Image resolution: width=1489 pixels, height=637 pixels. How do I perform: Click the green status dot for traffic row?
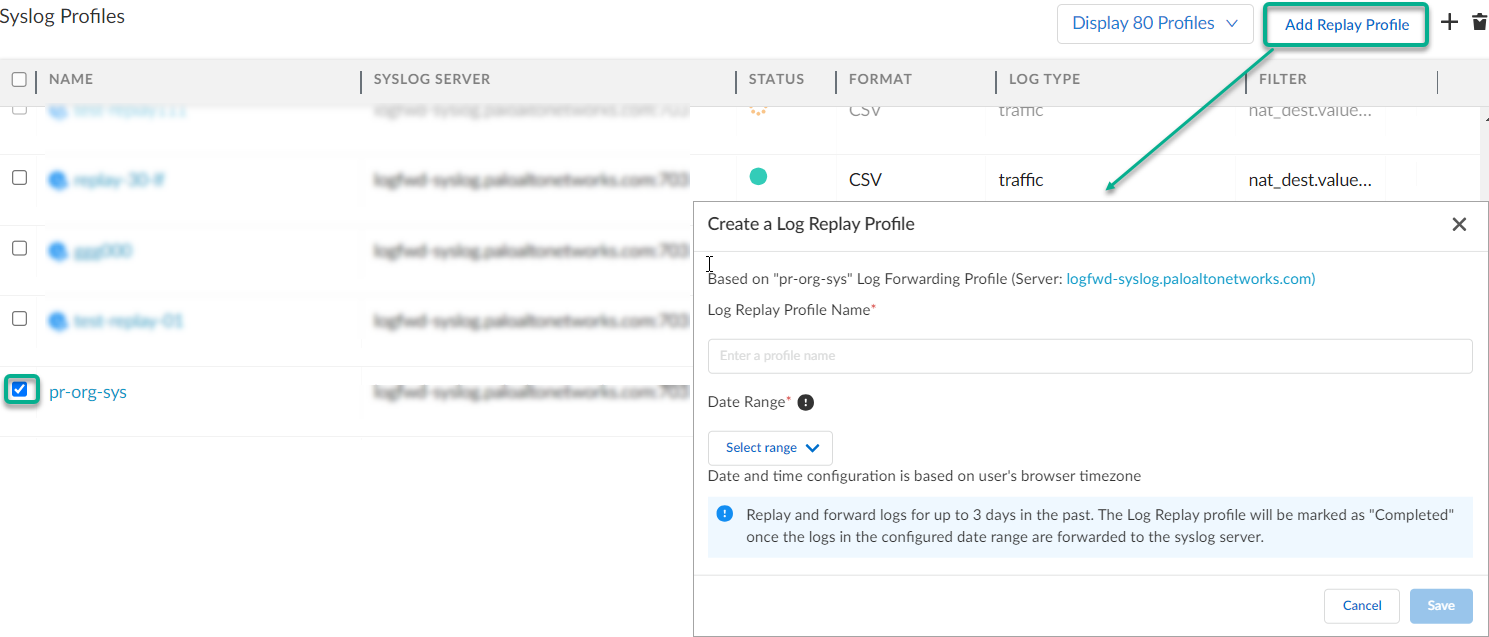[758, 177]
